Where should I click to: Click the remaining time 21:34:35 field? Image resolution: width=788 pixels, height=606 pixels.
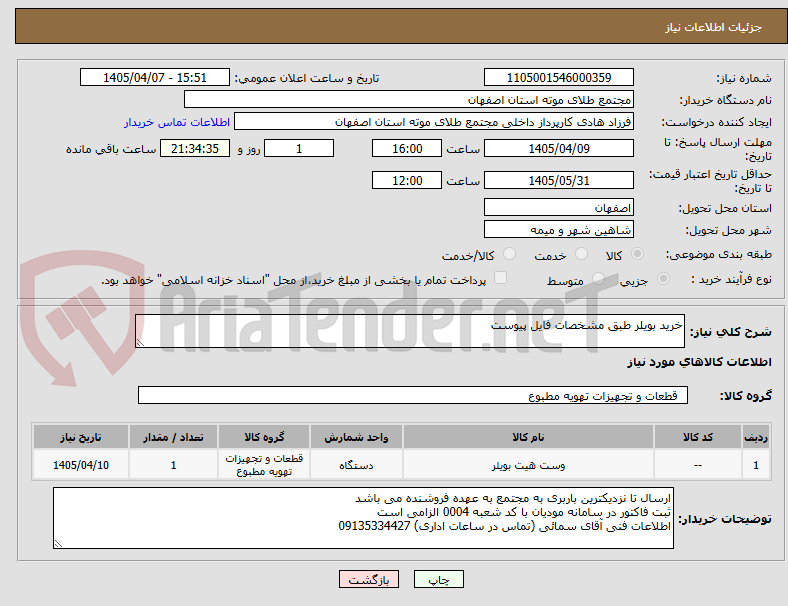pyautogui.click(x=195, y=149)
